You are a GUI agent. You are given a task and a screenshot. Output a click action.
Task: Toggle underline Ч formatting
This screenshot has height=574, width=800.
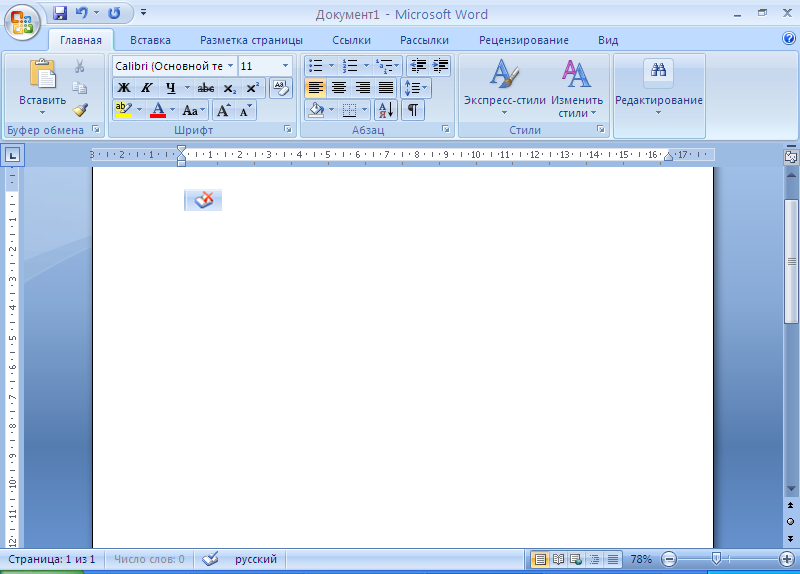point(171,88)
